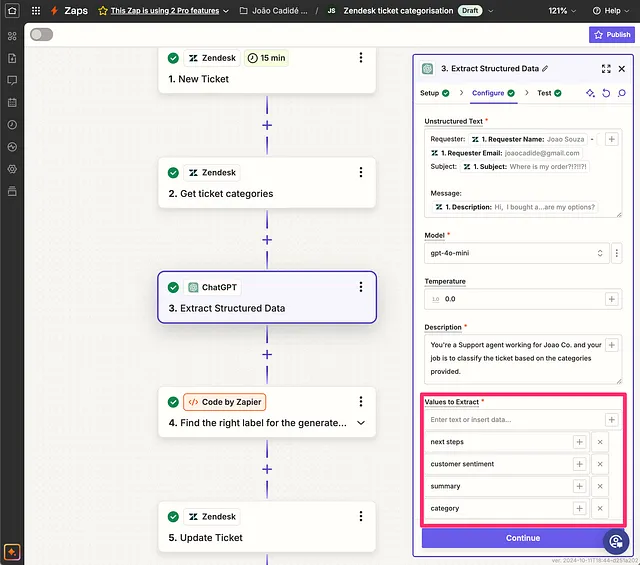
Task: Click the comment bubble icon in panel
Action: point(622,93)
